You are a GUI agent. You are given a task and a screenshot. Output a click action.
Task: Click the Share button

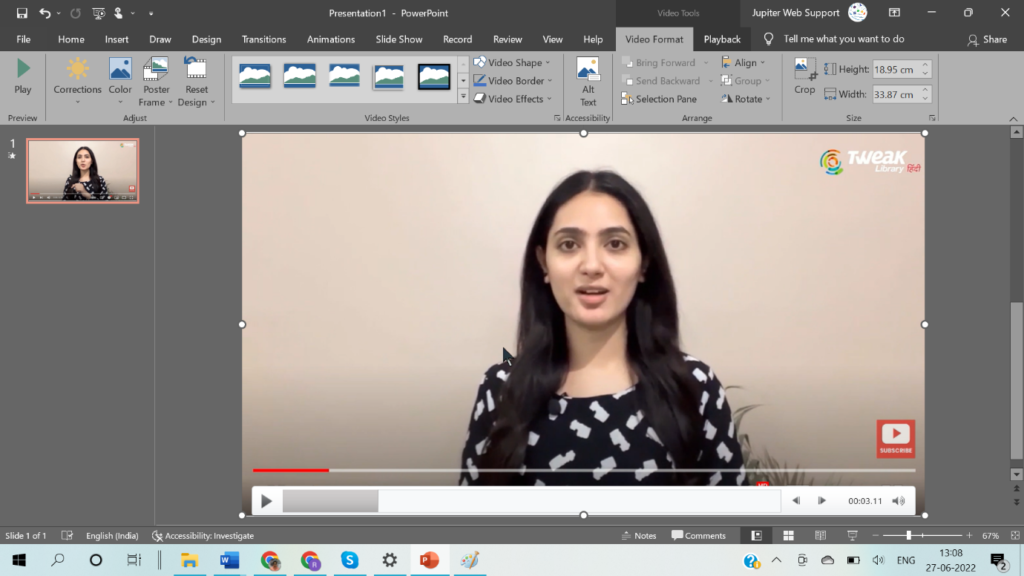coord(987,40)
